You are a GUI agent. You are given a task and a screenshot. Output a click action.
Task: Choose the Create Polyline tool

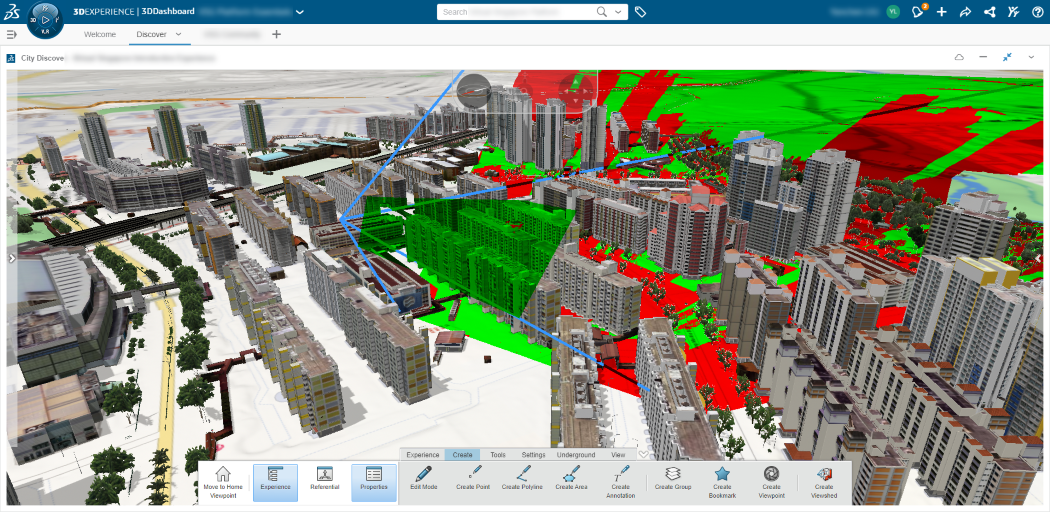pos(523,473)
